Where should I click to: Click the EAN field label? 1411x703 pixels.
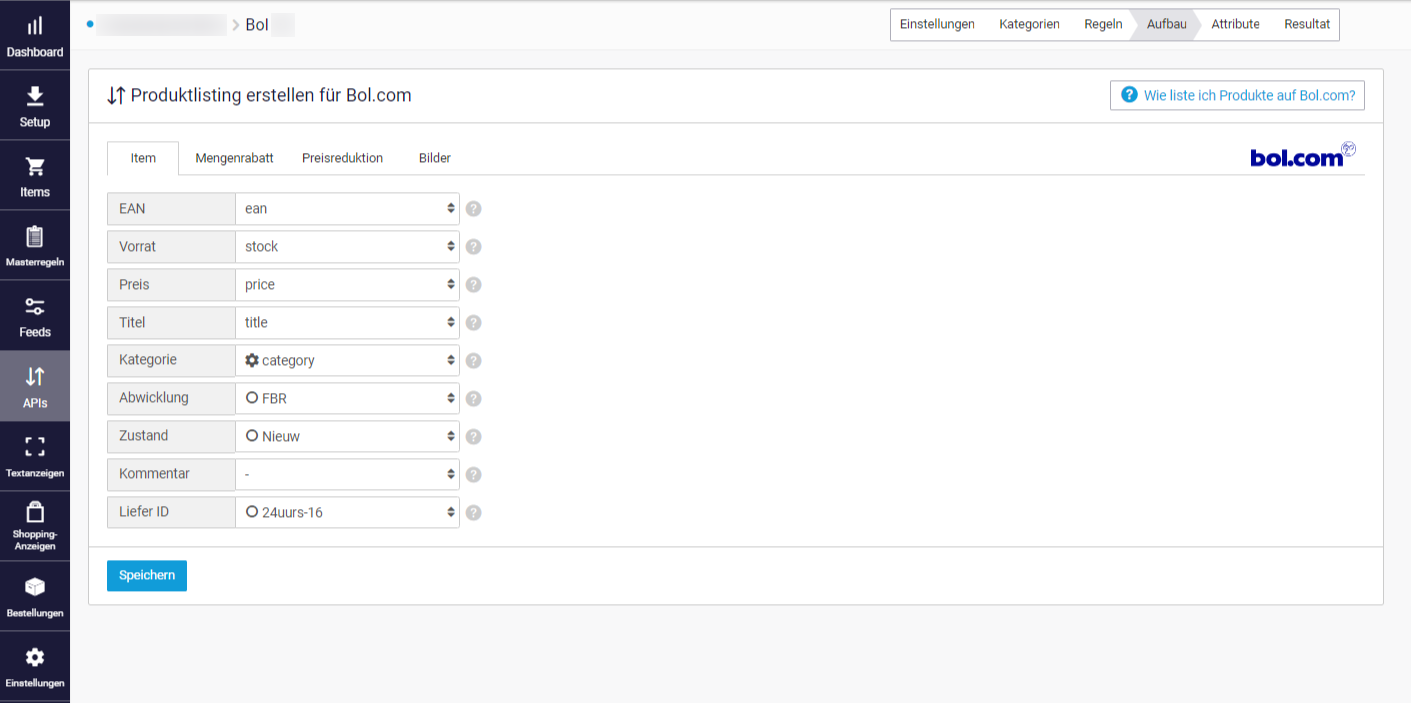pos(171,209)
